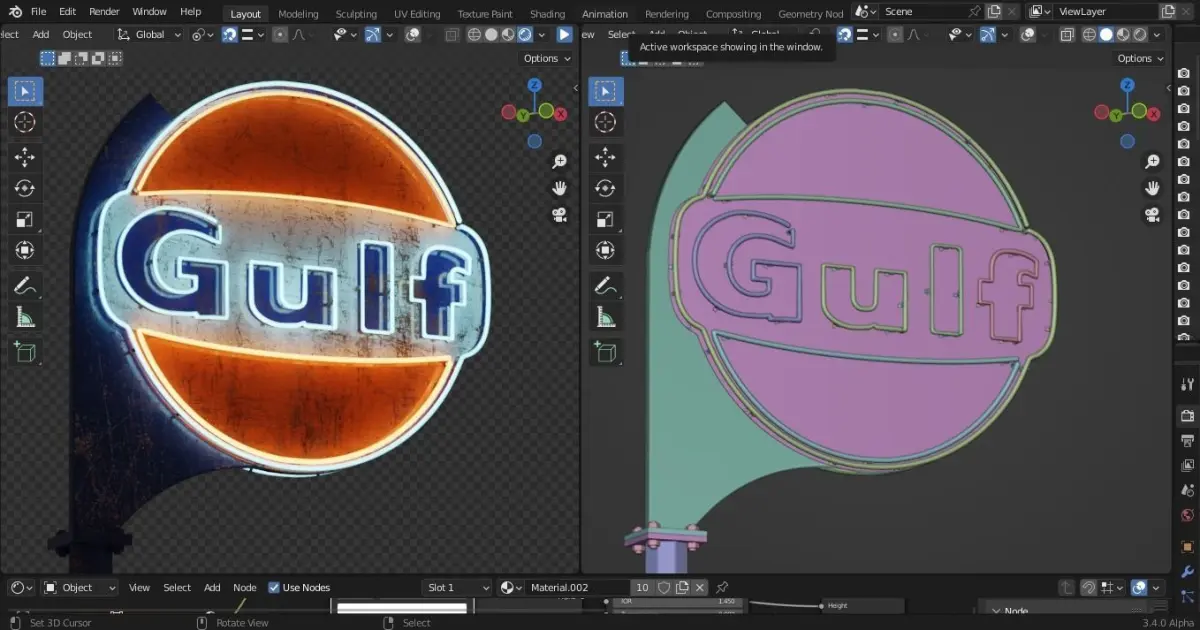Toggle snapping magnet in left viewport header
This screenshot has width=1200, height=630.
(x=230, y=34)
